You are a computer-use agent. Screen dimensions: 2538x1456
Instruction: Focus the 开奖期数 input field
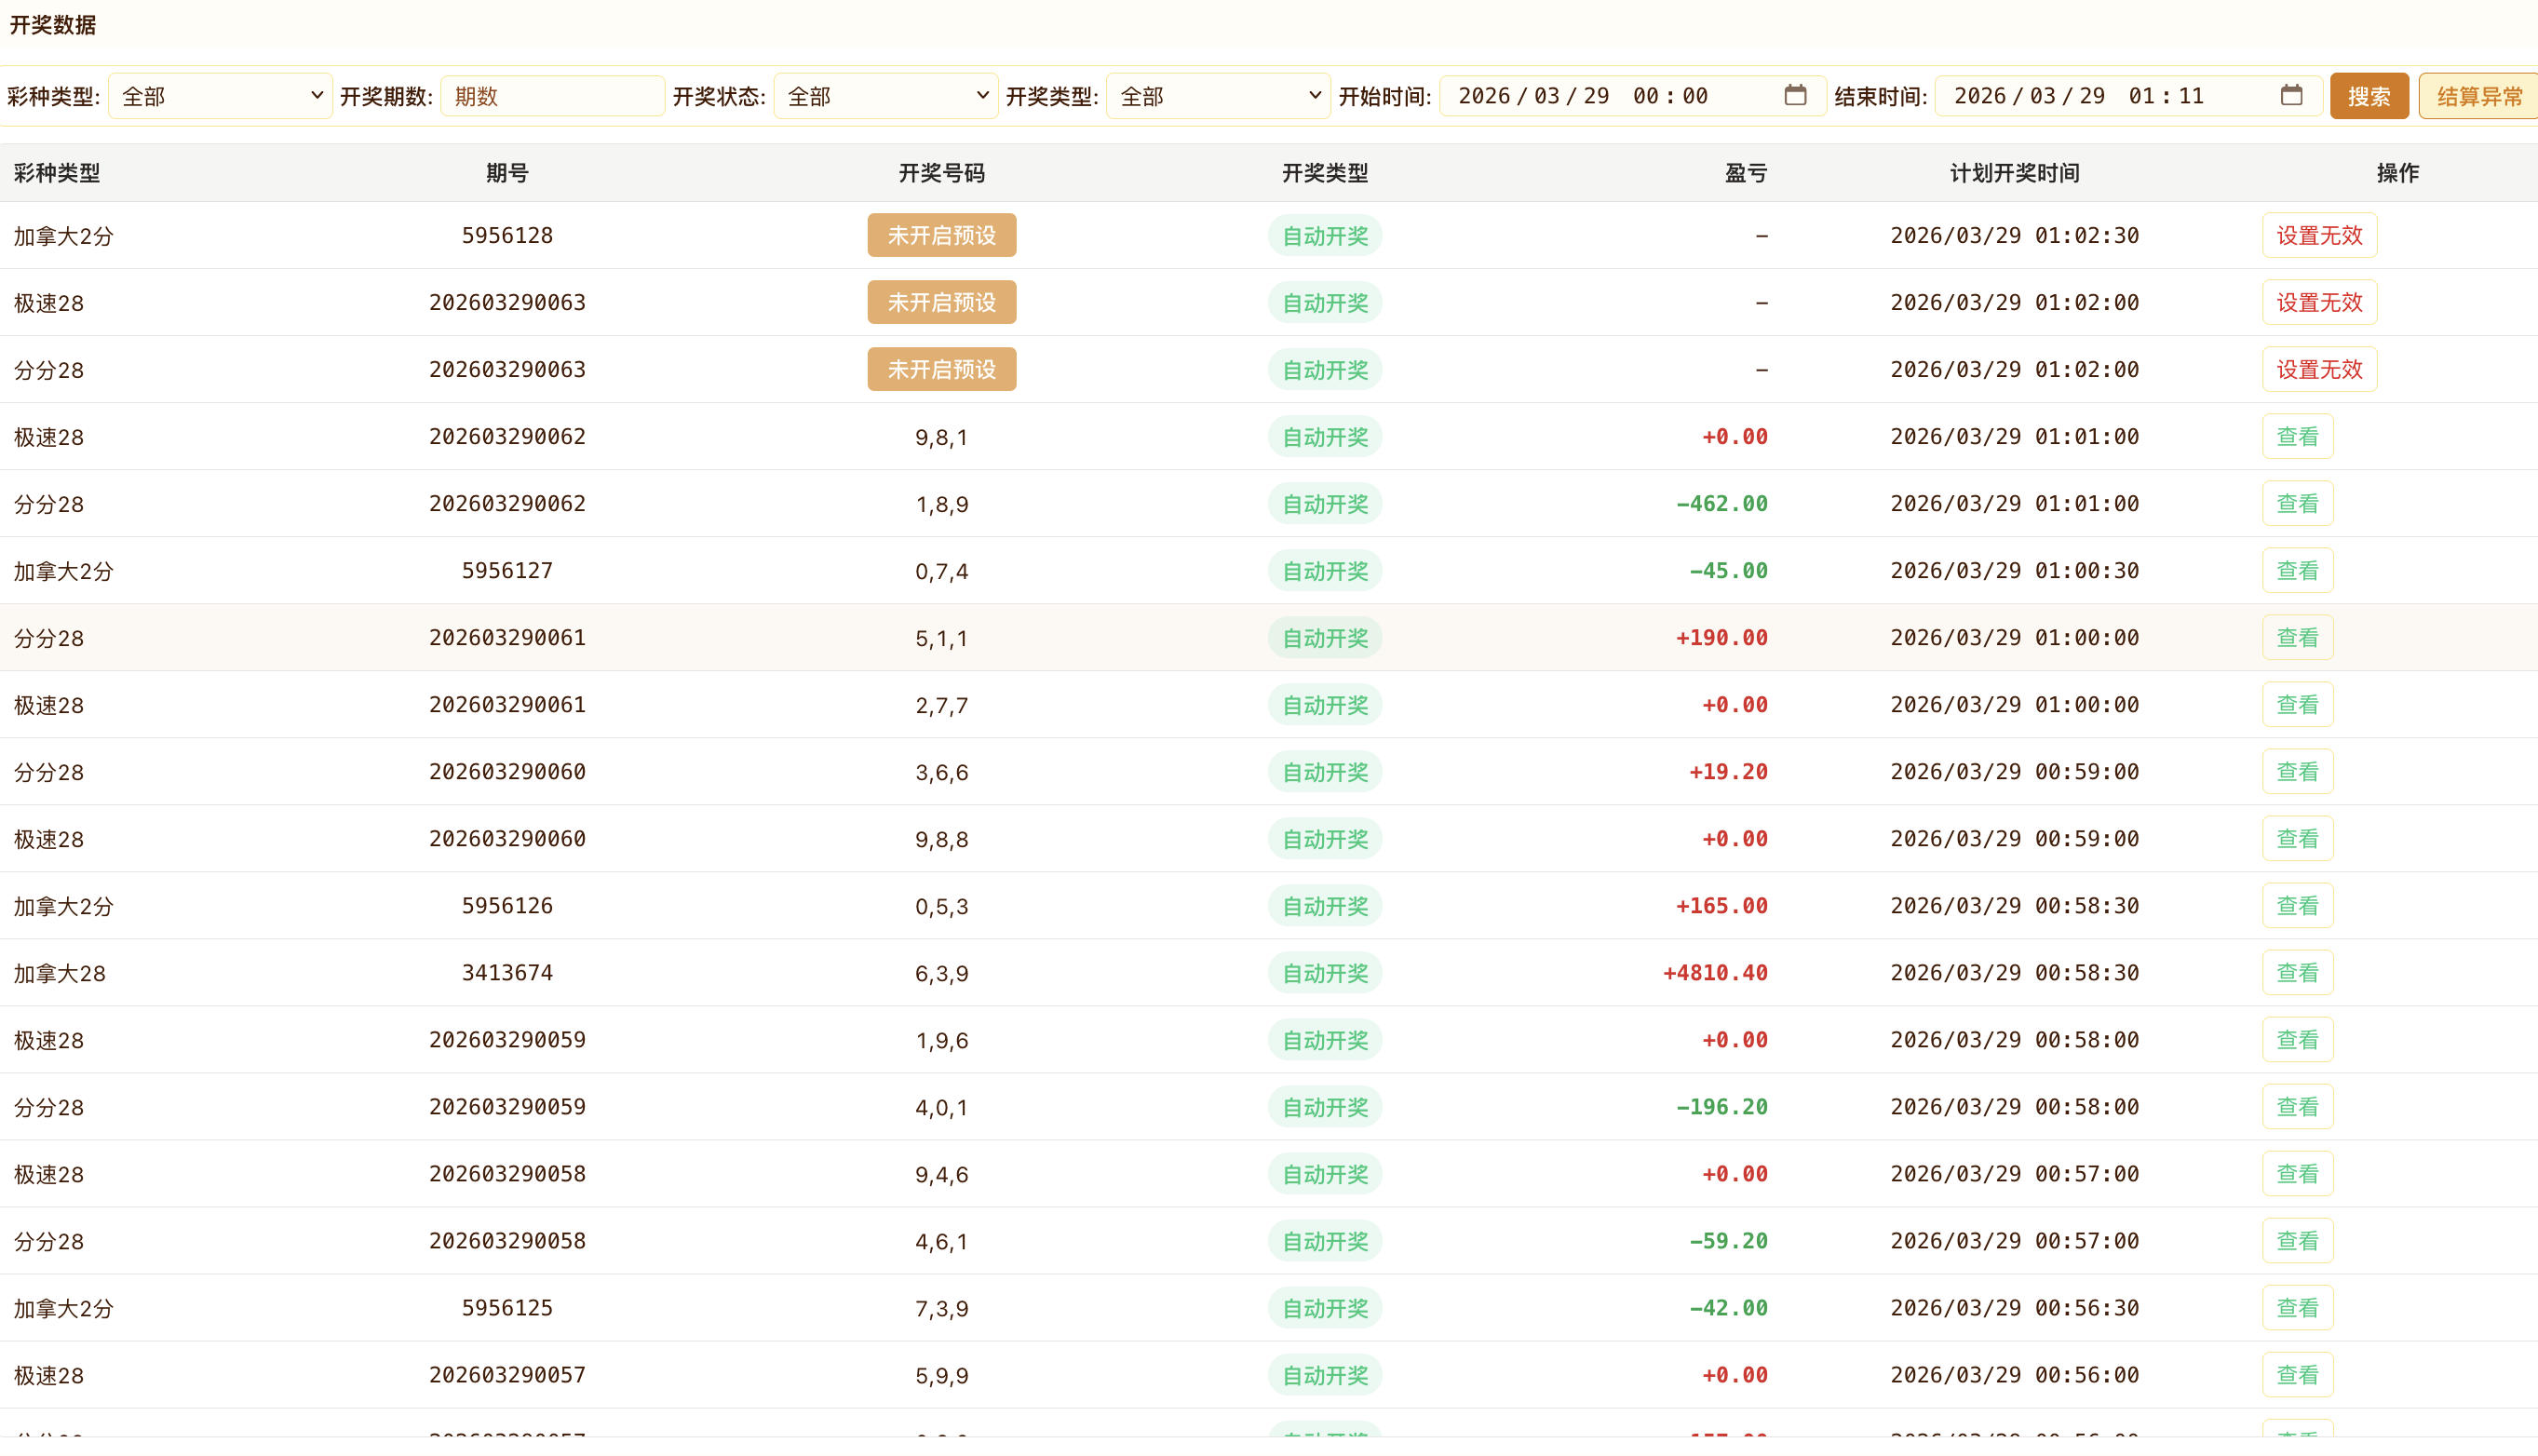(553, 96)
